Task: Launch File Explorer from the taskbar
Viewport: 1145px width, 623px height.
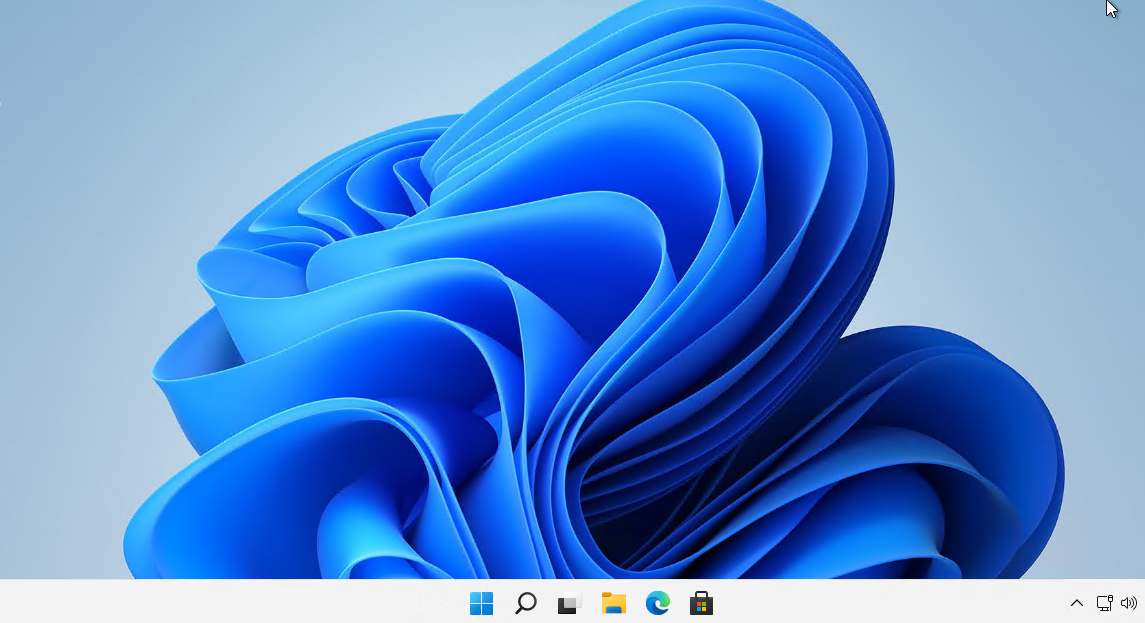Action: point(613,603)
